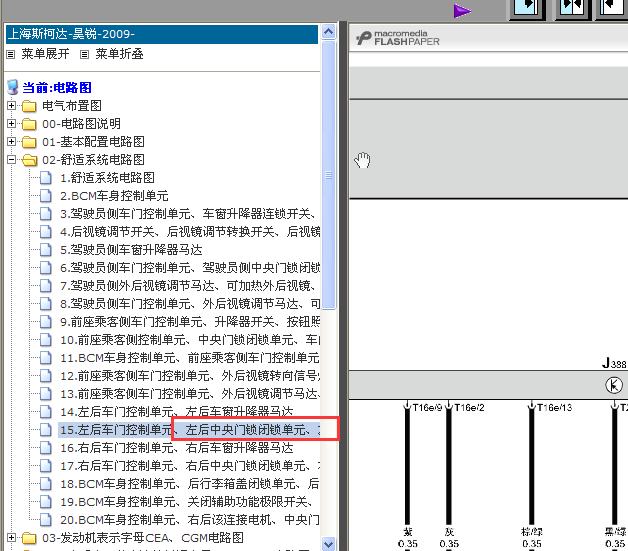Click the folder icon of 01-基本配置电路图
The image size is (628, 551).
(29, 142)
